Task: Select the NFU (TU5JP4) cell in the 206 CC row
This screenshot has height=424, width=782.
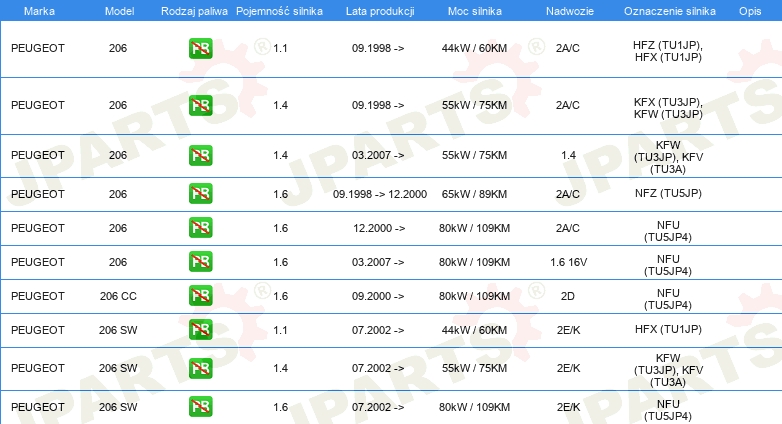Action: 668,299
